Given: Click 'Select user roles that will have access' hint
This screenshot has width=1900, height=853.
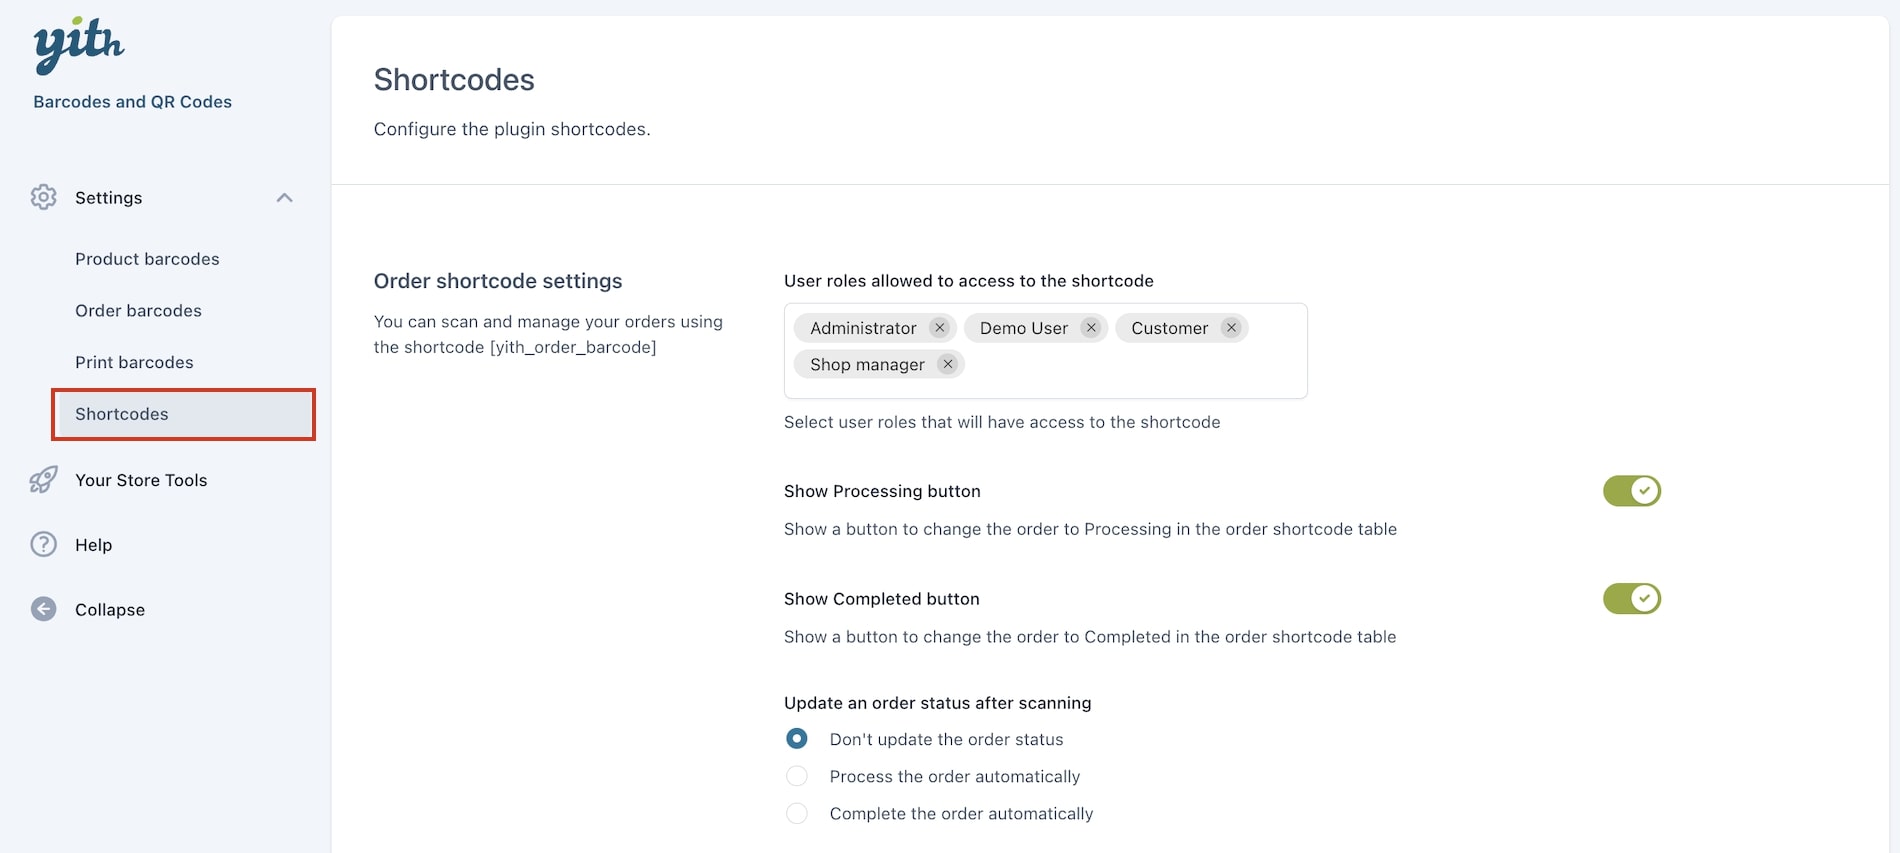Looking at the screenshot, I should 1002,422.
